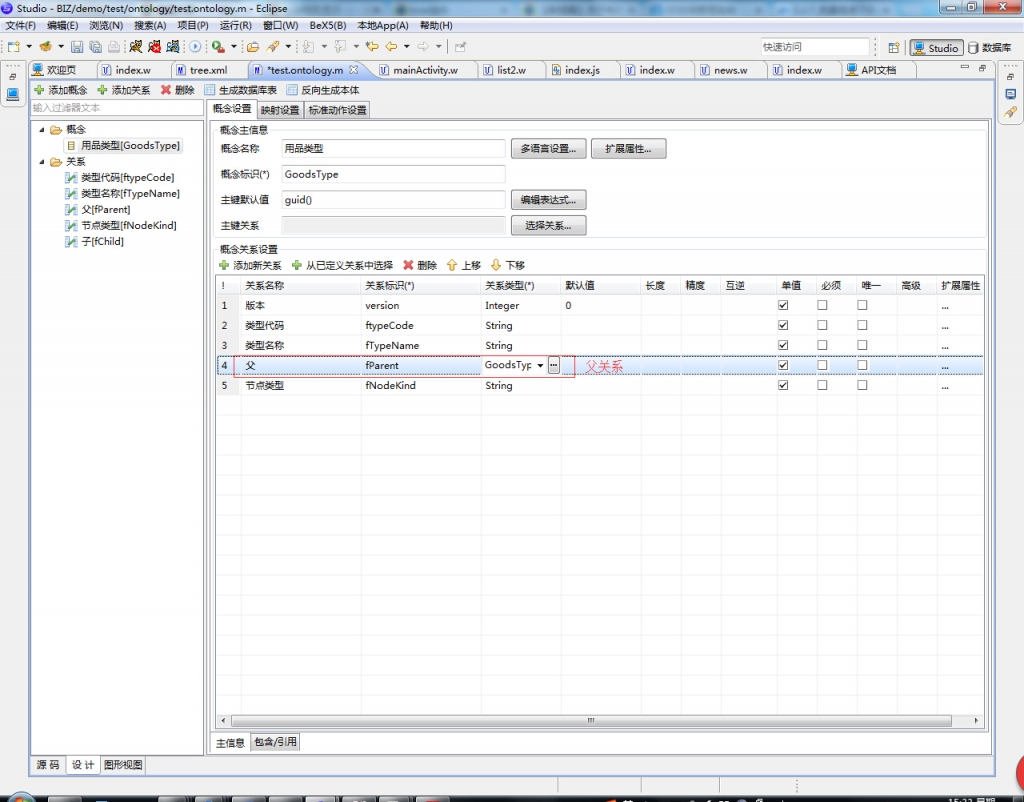
Task: Switch to the 数据库 perspective button
Action: pos(989,48)
